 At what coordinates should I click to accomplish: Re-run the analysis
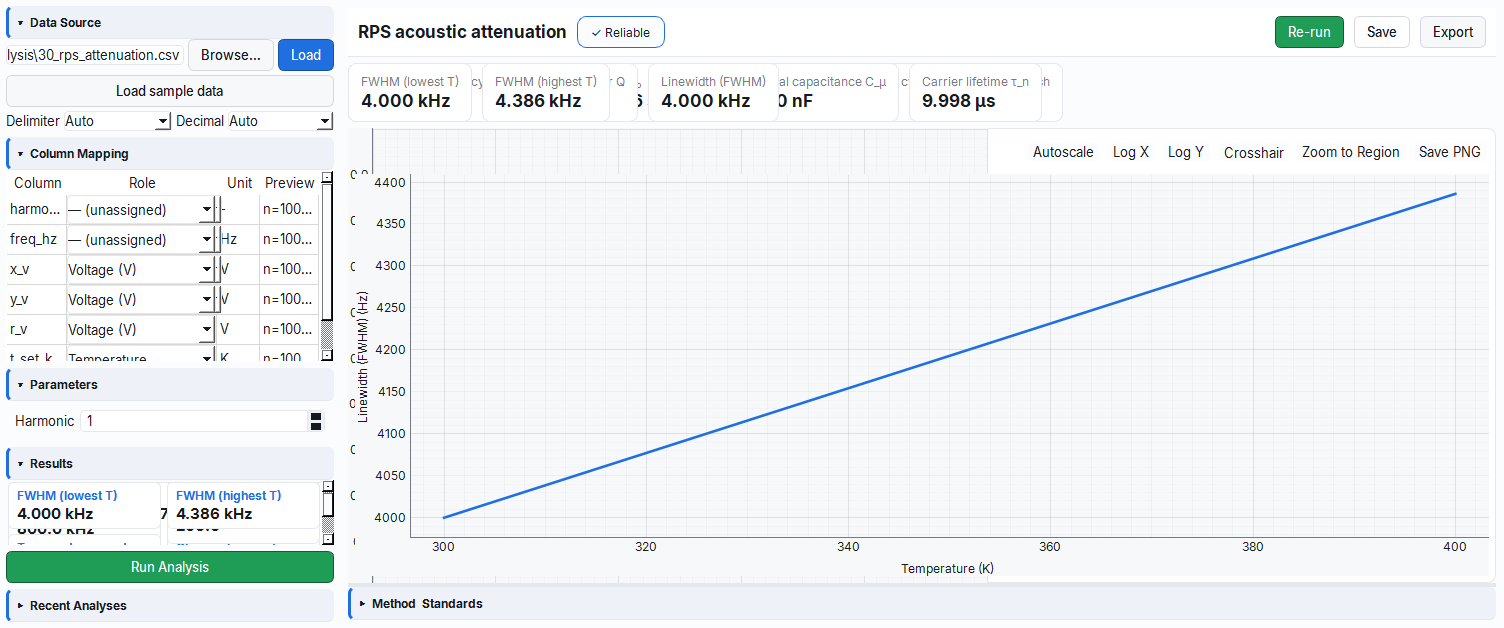1309,32
